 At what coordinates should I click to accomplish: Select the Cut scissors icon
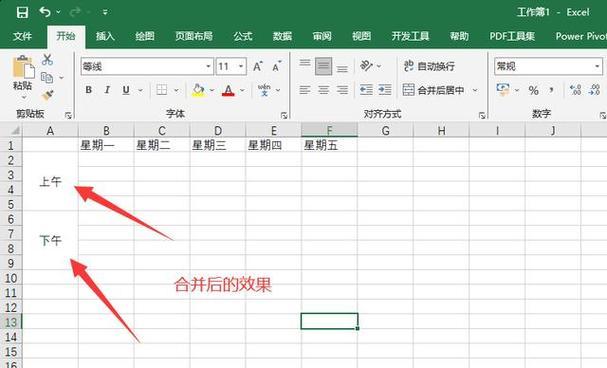point(47,60)
